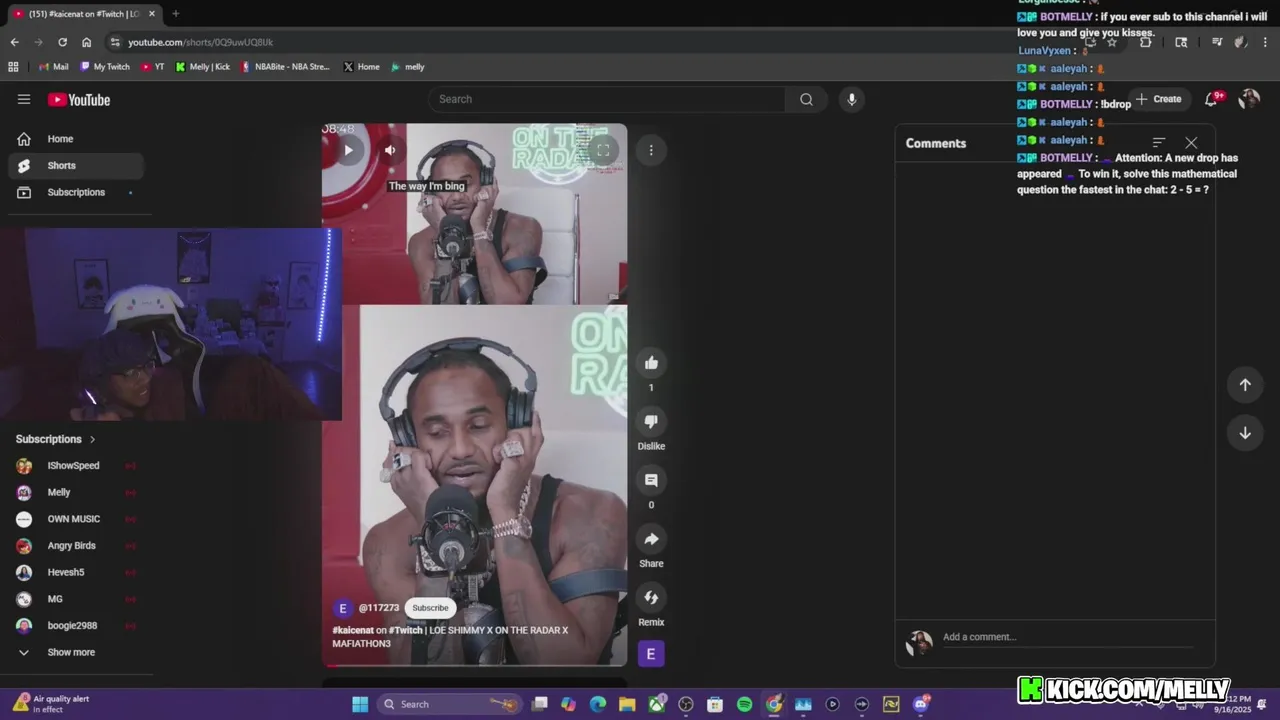Click the browser home icon
1280x720 pixels.
(86, 42)
